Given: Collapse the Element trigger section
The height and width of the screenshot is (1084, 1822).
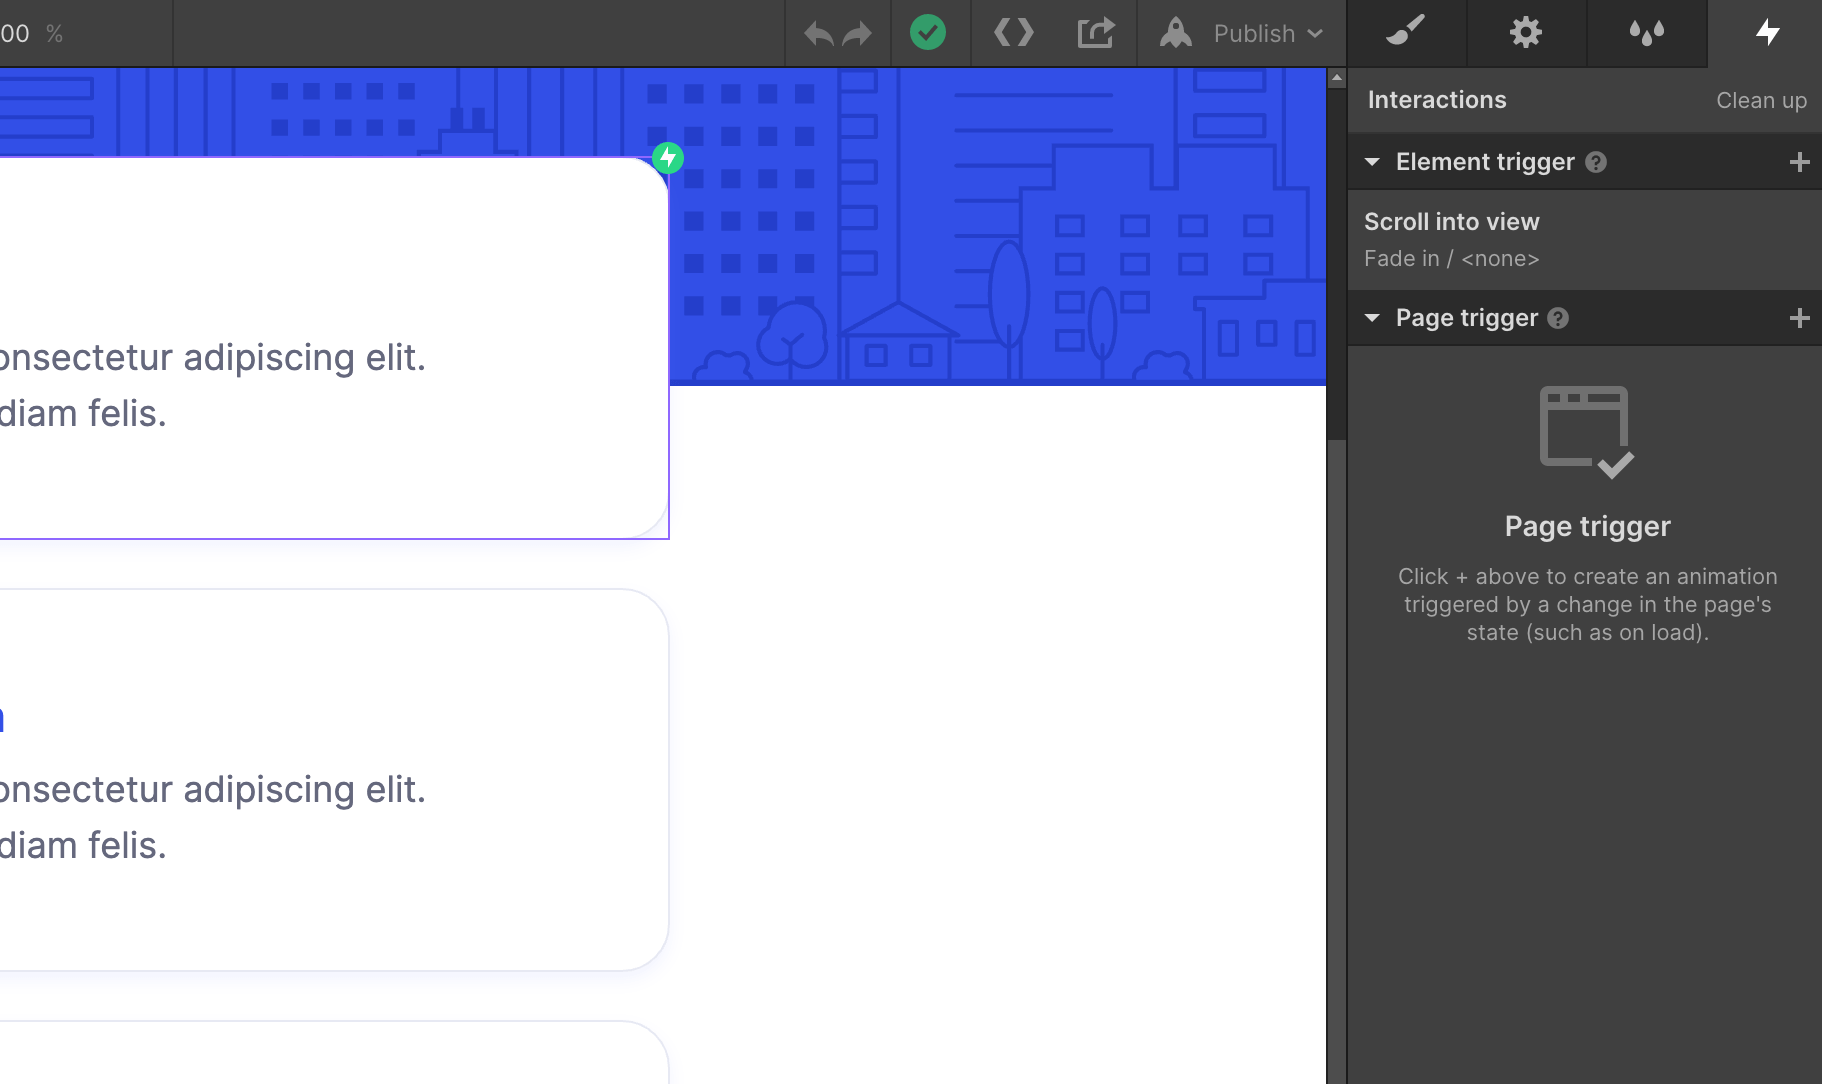Looking at the screenshot, I should (x=1374, y=162).
